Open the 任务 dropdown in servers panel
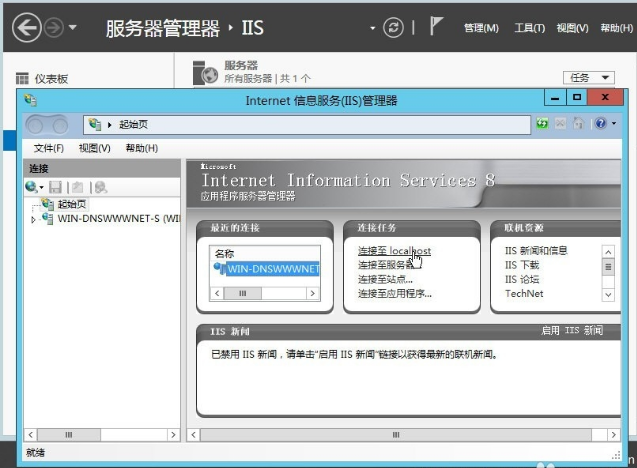Image resolution: width=637 pixels, height=468 pixels. pos(589,78)
